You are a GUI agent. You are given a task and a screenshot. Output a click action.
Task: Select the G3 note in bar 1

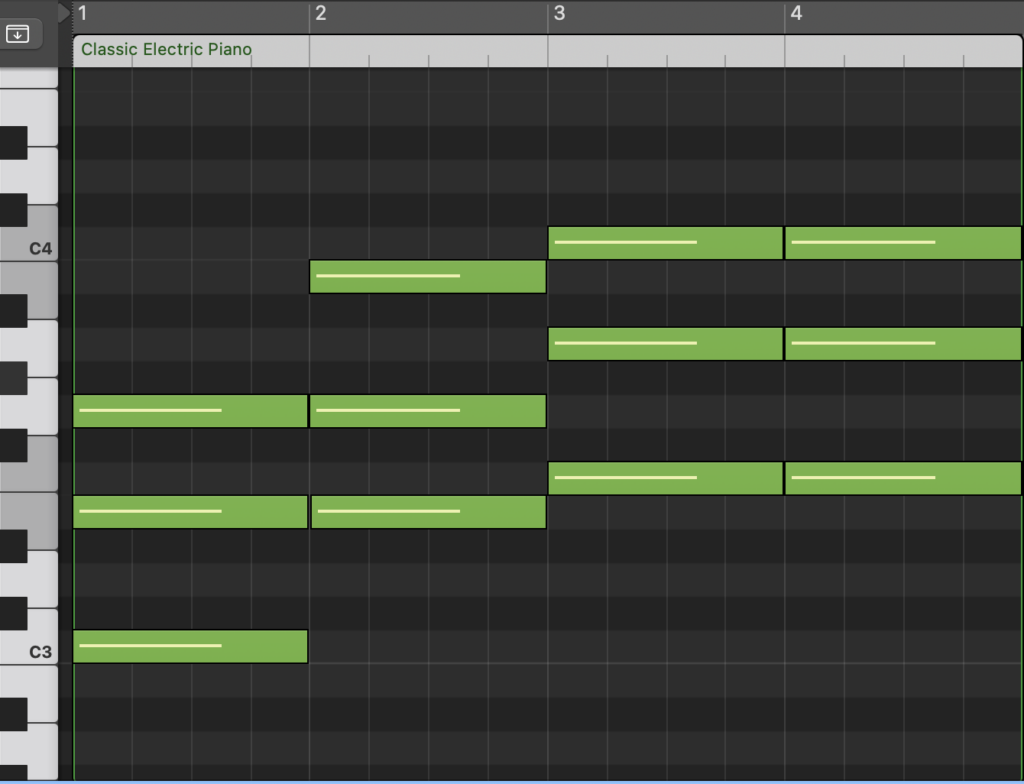[190, 411]
